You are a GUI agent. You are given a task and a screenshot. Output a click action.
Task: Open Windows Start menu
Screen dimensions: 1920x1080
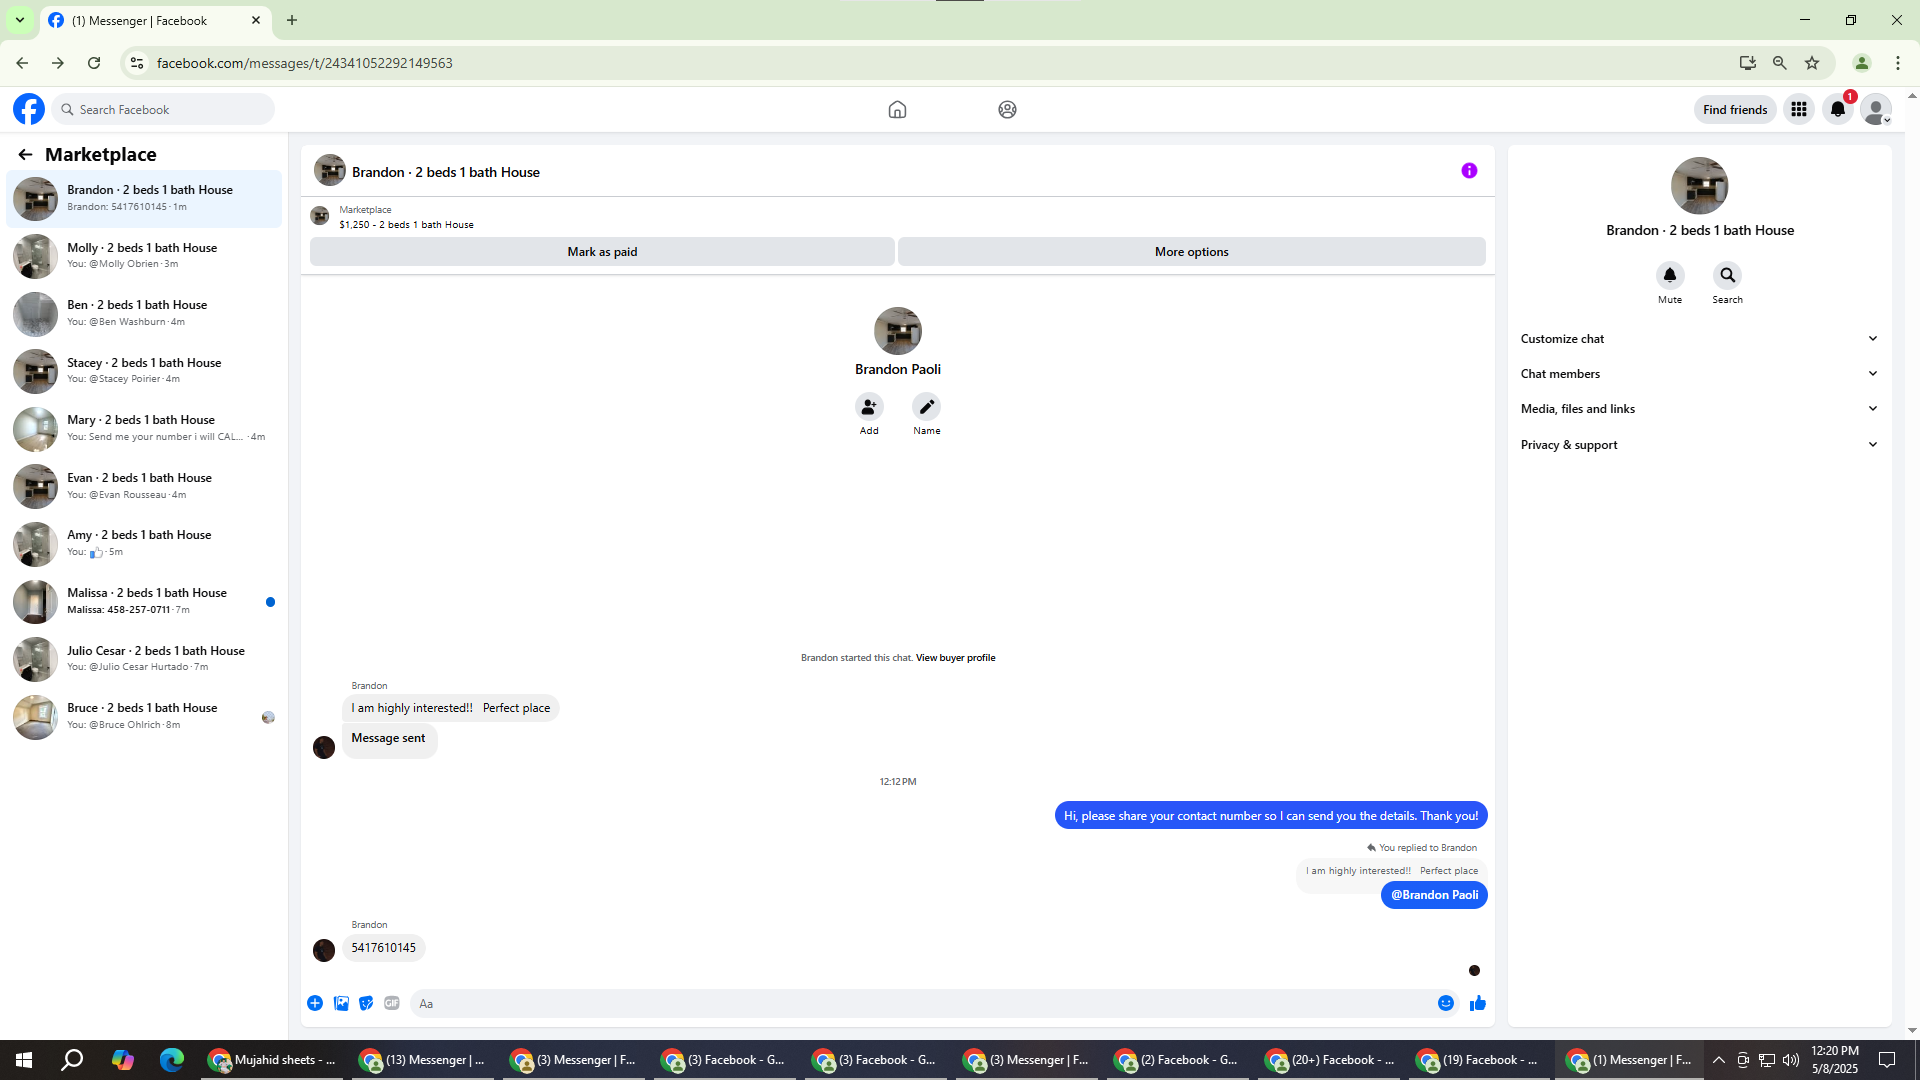coord(24,1060)
